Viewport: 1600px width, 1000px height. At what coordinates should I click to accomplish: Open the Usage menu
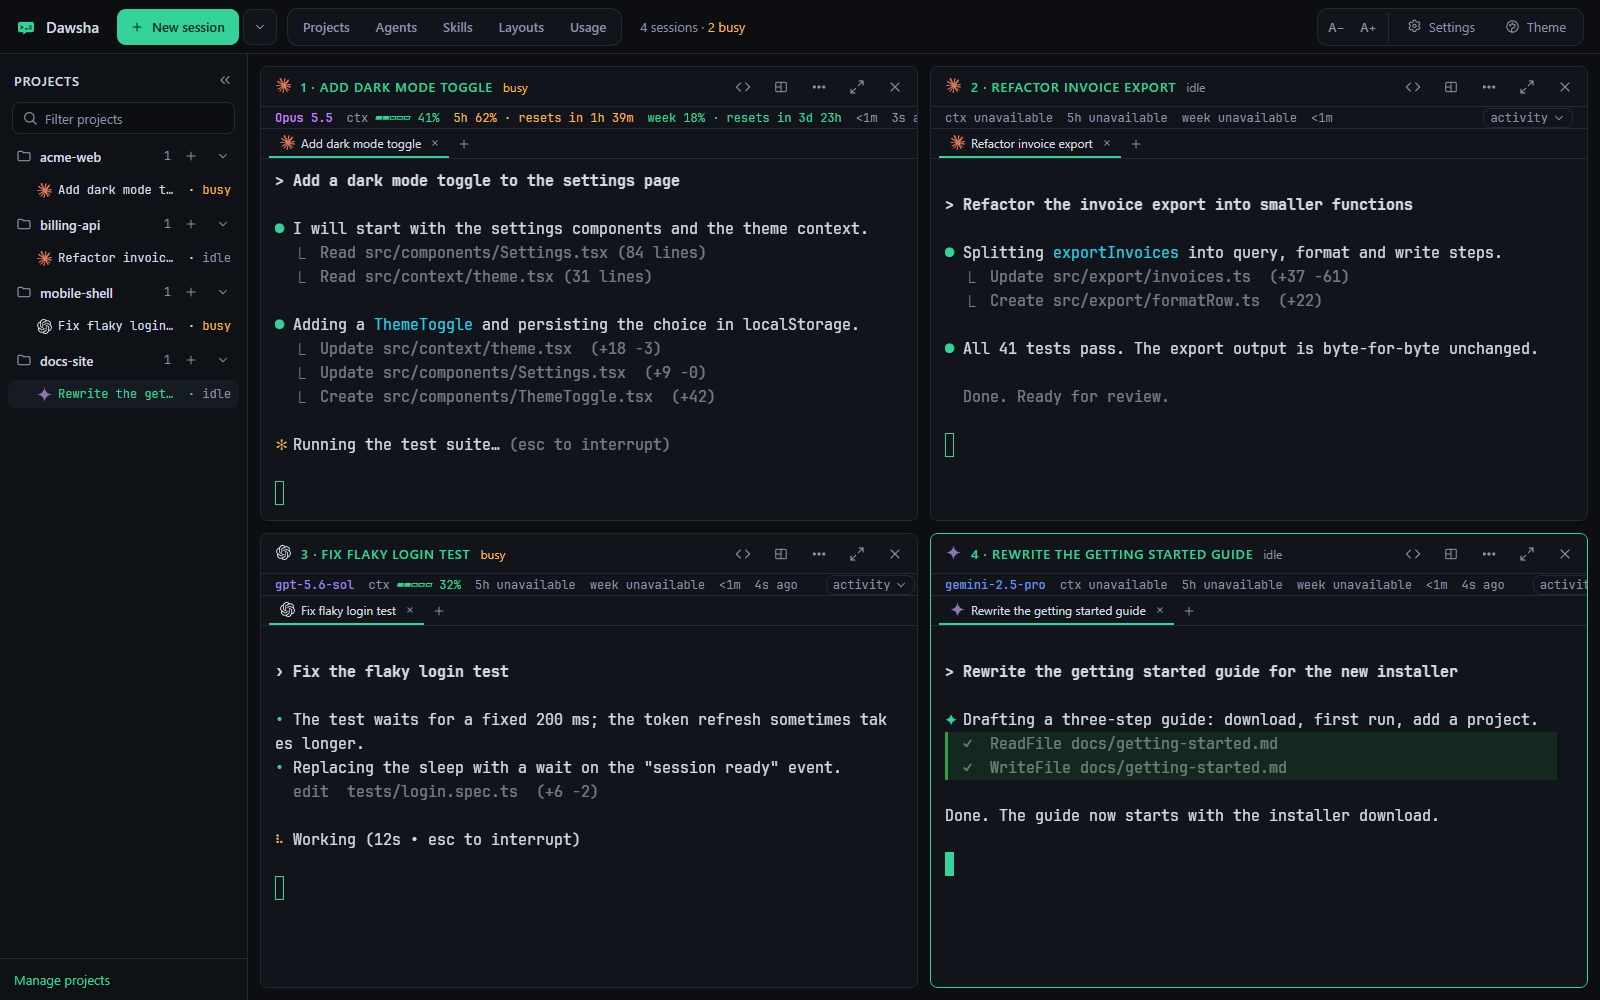[x=588, y=27]
